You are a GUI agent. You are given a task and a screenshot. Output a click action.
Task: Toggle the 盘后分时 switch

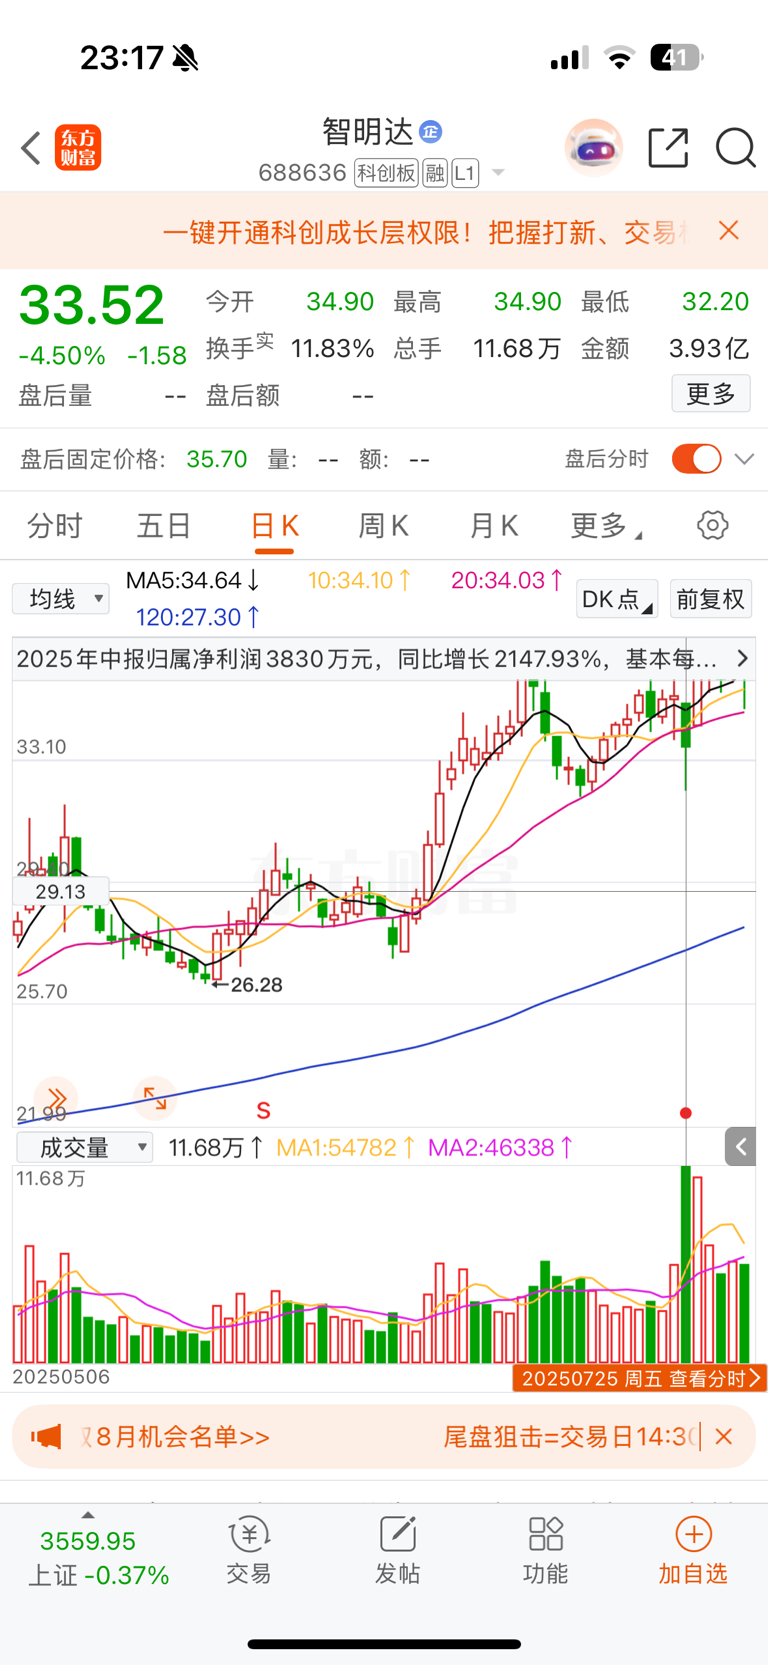coord(697,459)
